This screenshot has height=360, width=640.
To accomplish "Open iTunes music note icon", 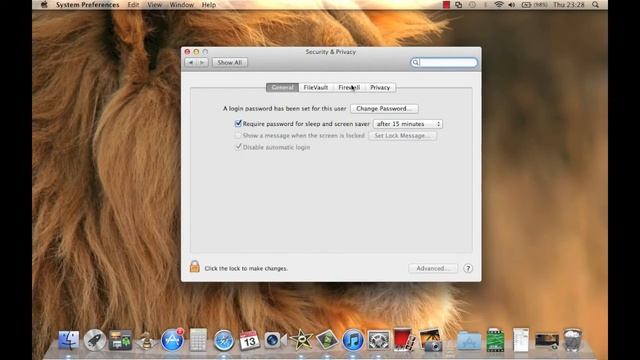I will pyautogui.click(x=353, y=340).
